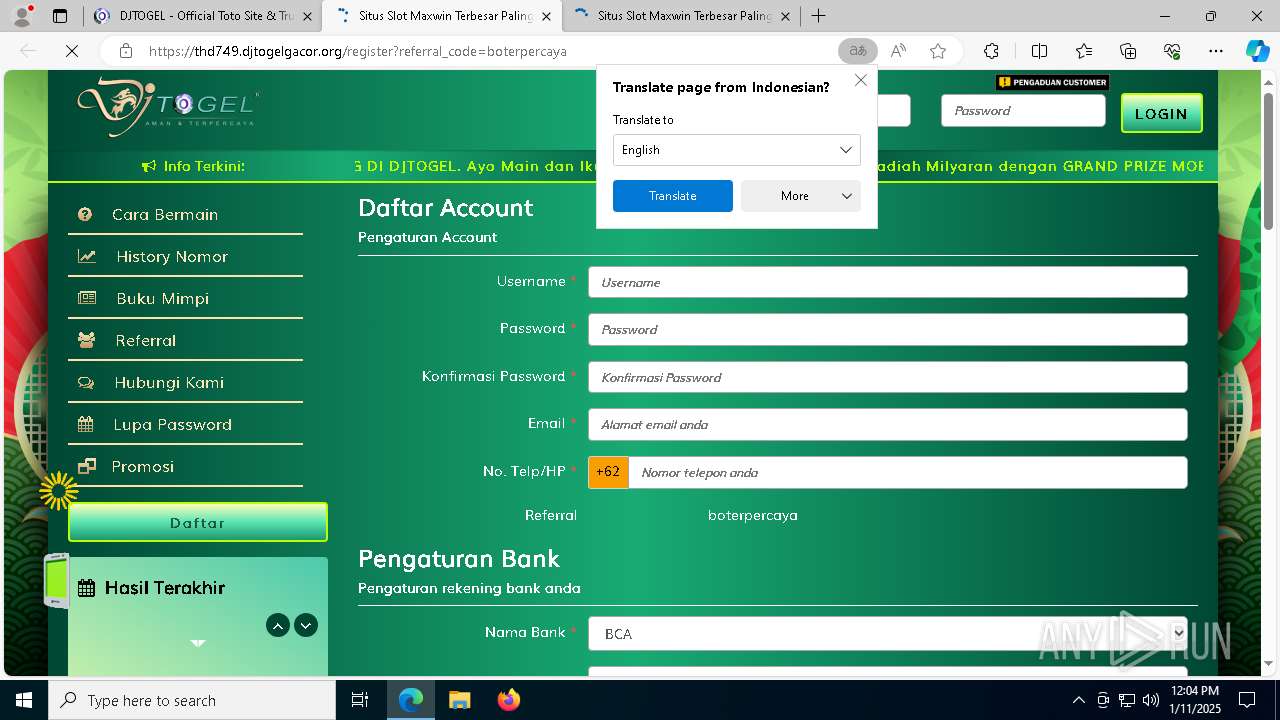Click the Promosi icon
The width and height of the screenshot is (1280, 720).
(x=86, y=466)
